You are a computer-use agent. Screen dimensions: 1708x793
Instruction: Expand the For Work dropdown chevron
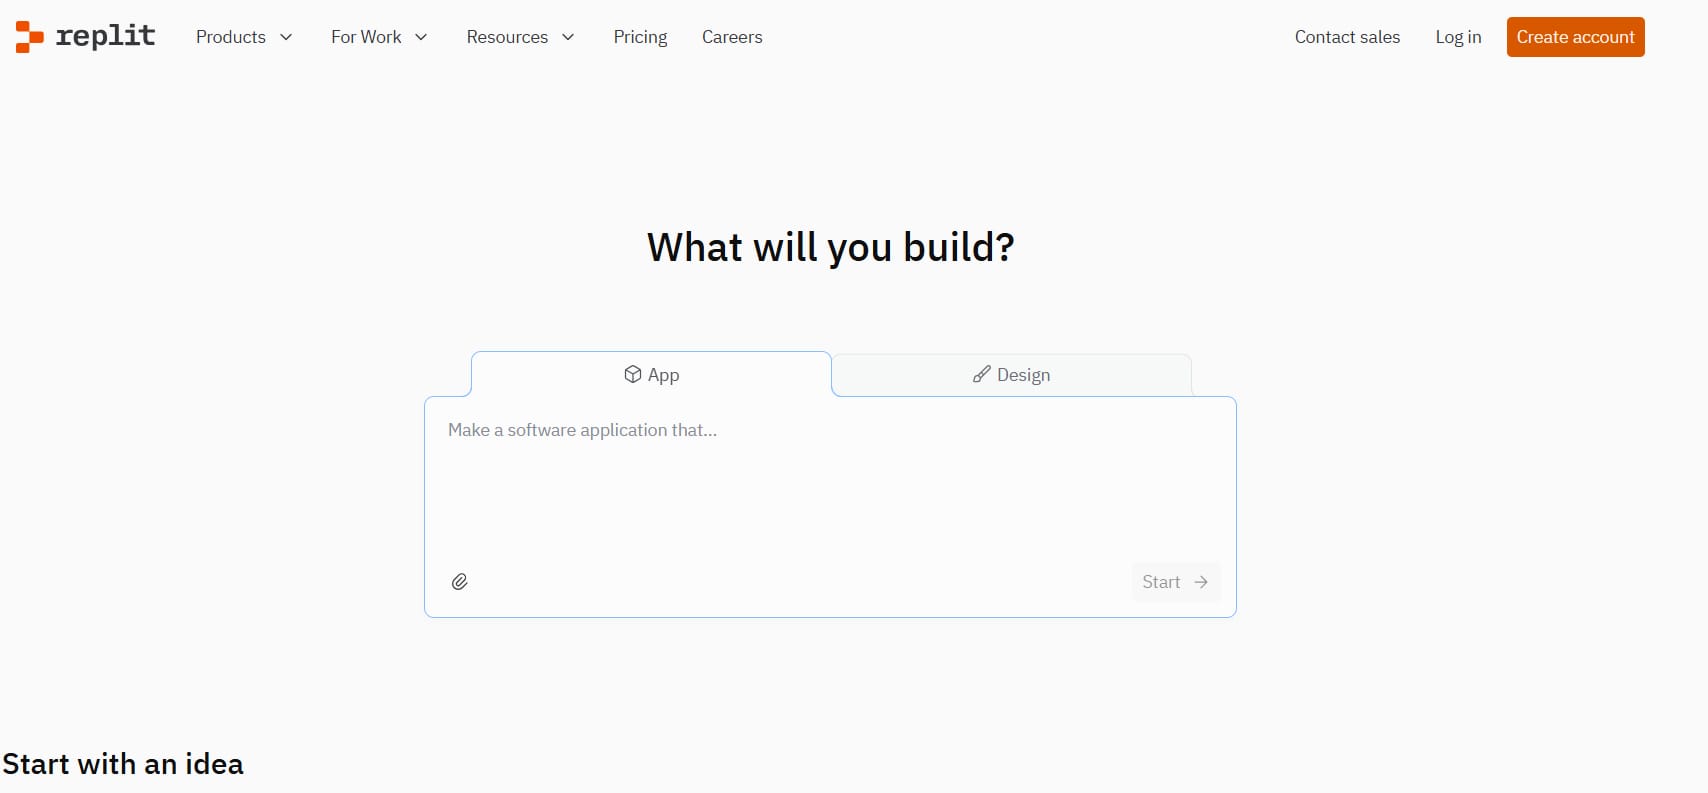pos(421,37)
